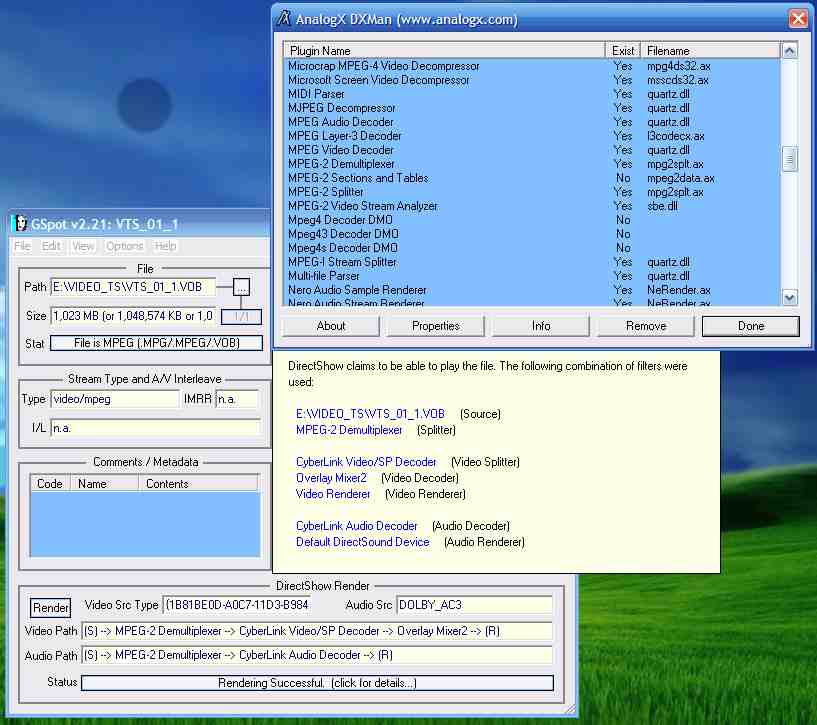Image resolution: width=817 pixels, height=725 pixels.
Task: Select the Microsoft Screen Video Decompressor row
Action: click(533, 80)
